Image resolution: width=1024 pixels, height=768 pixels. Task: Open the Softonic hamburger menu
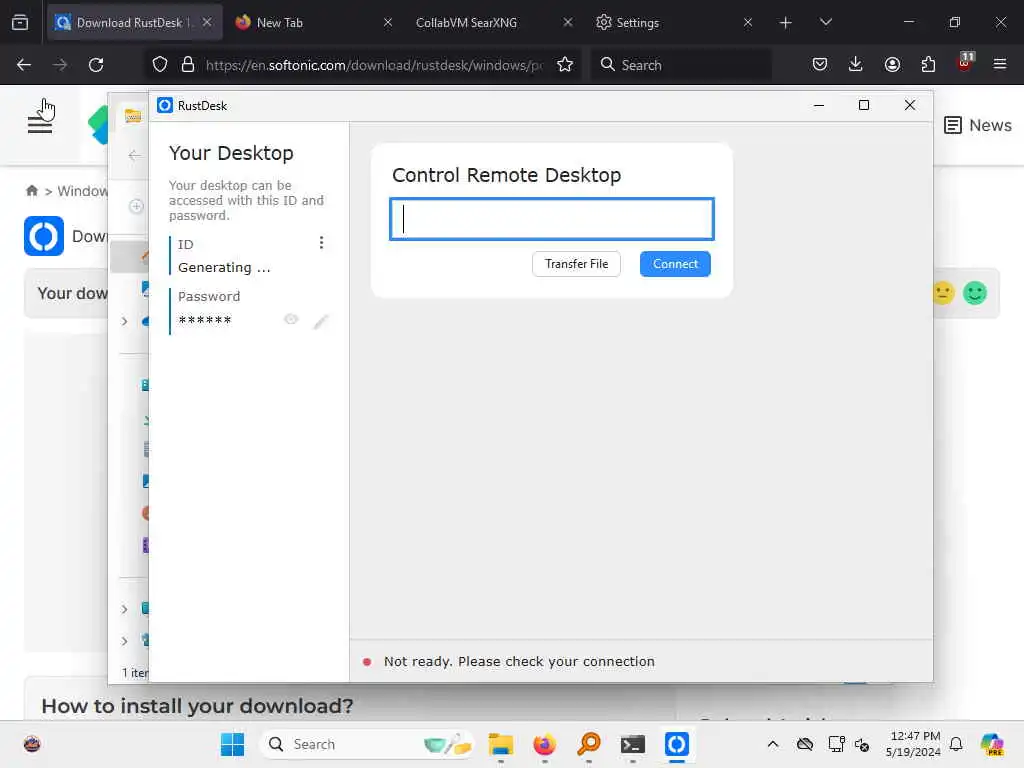tap(40, 124)
